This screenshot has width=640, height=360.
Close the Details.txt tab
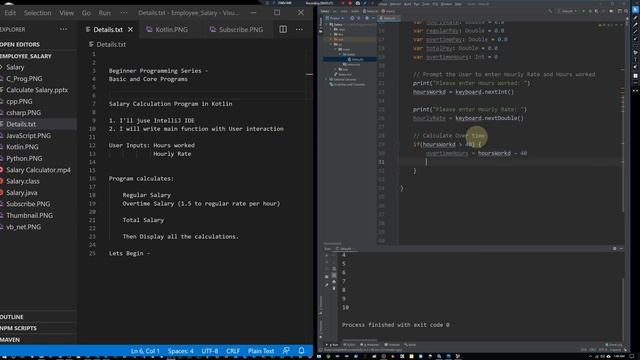pyautogui.click(x=131, y=29)
